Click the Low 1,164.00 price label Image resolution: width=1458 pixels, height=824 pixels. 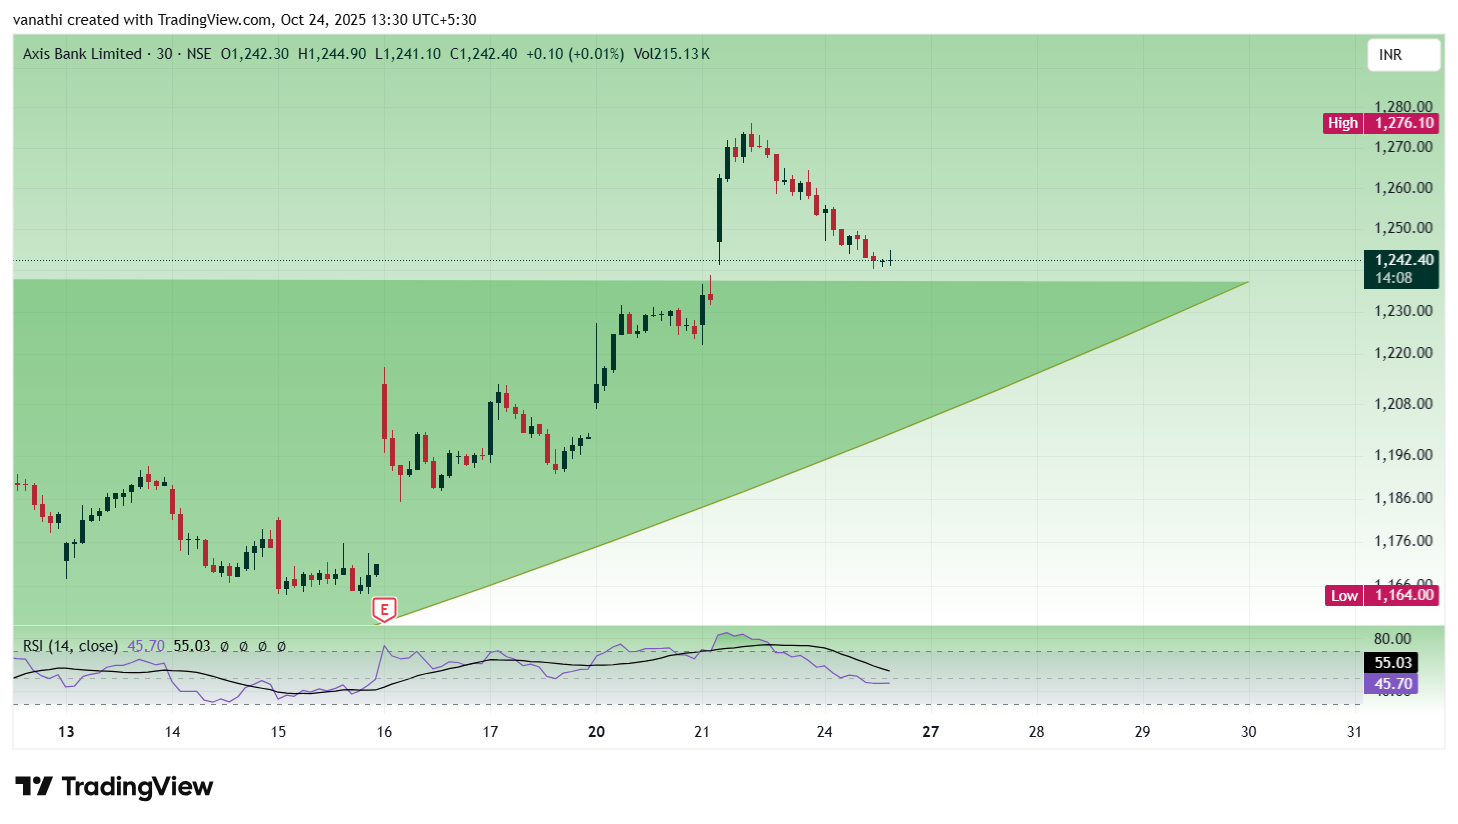[1381, 595]
